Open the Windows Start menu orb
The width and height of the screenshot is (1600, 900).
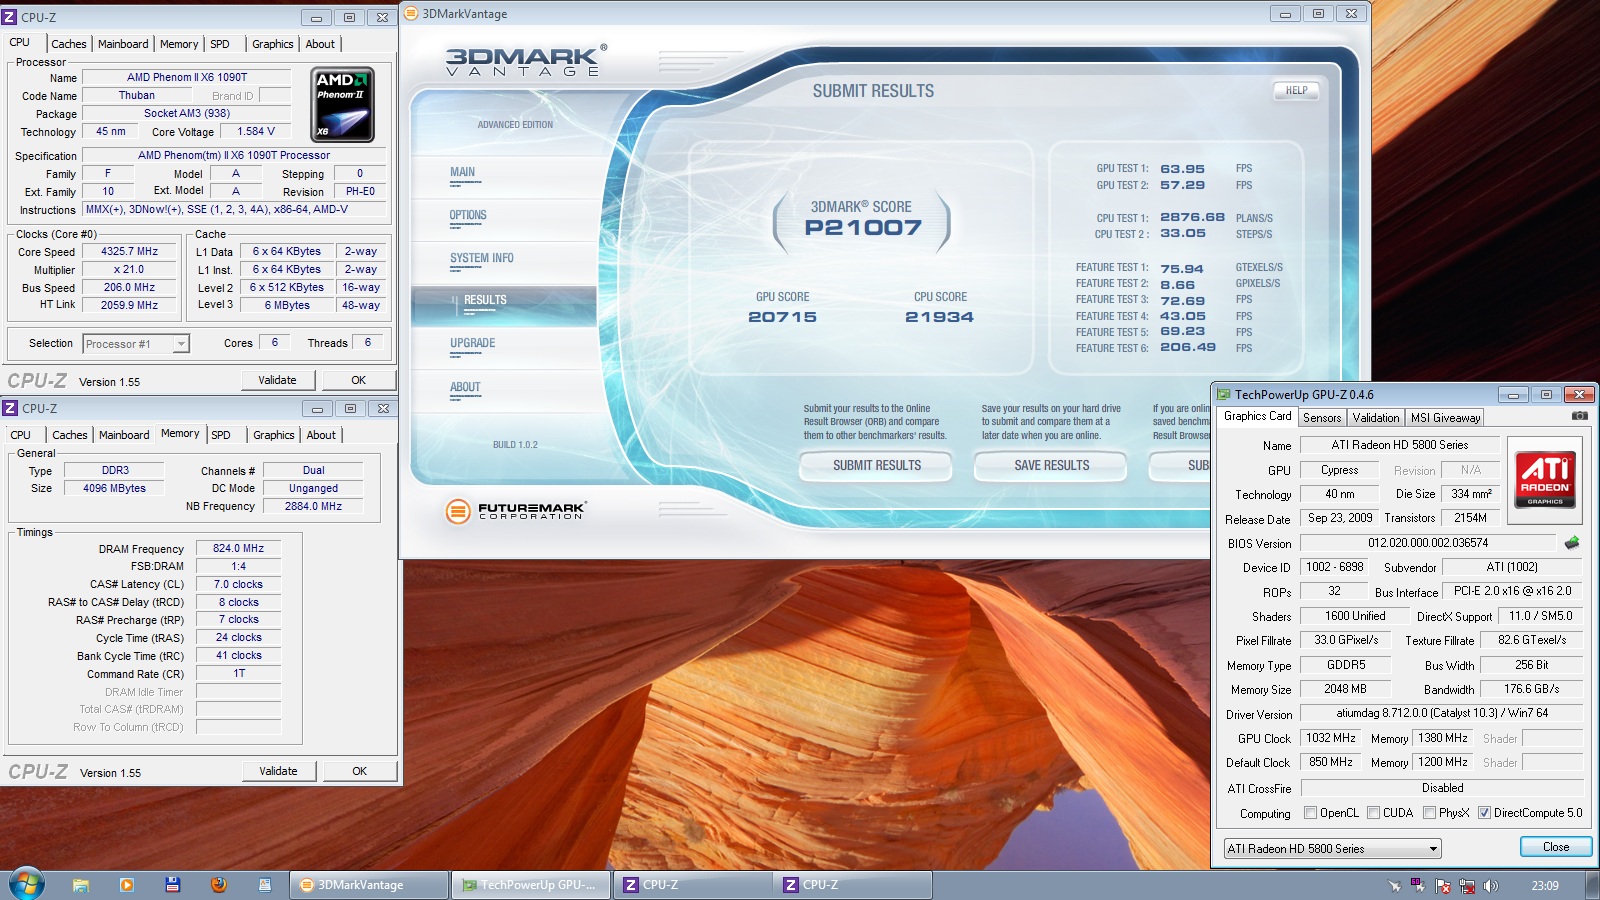27,885
